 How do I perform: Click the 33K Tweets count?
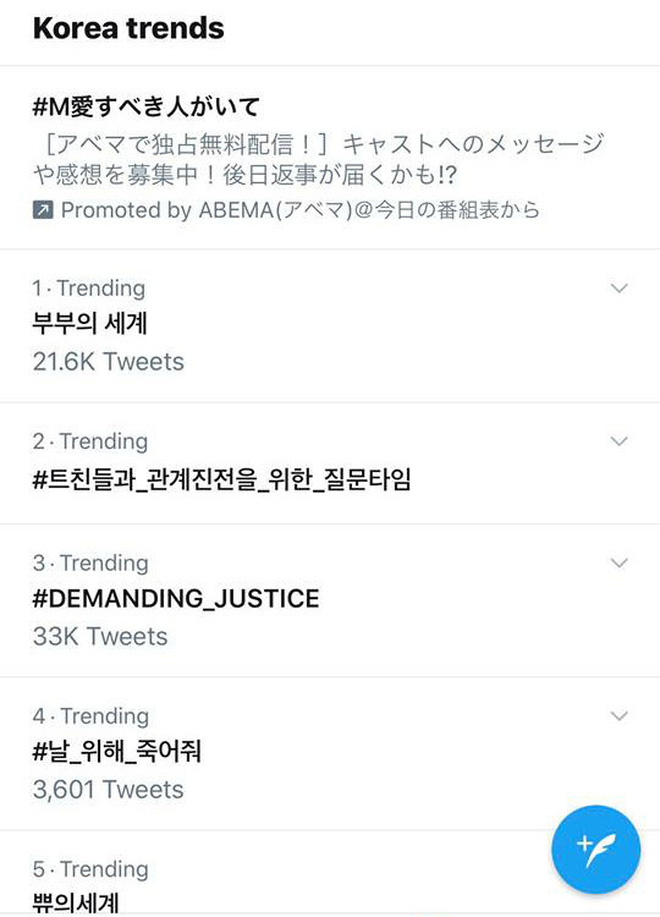[x=100, y=636]
